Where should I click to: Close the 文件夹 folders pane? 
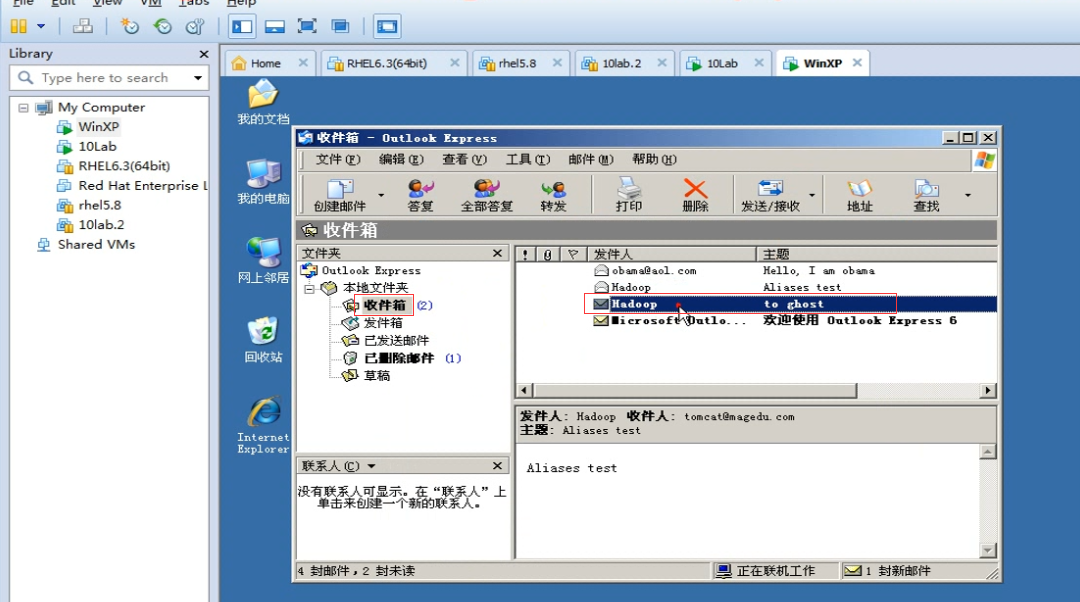pos(497,253)
